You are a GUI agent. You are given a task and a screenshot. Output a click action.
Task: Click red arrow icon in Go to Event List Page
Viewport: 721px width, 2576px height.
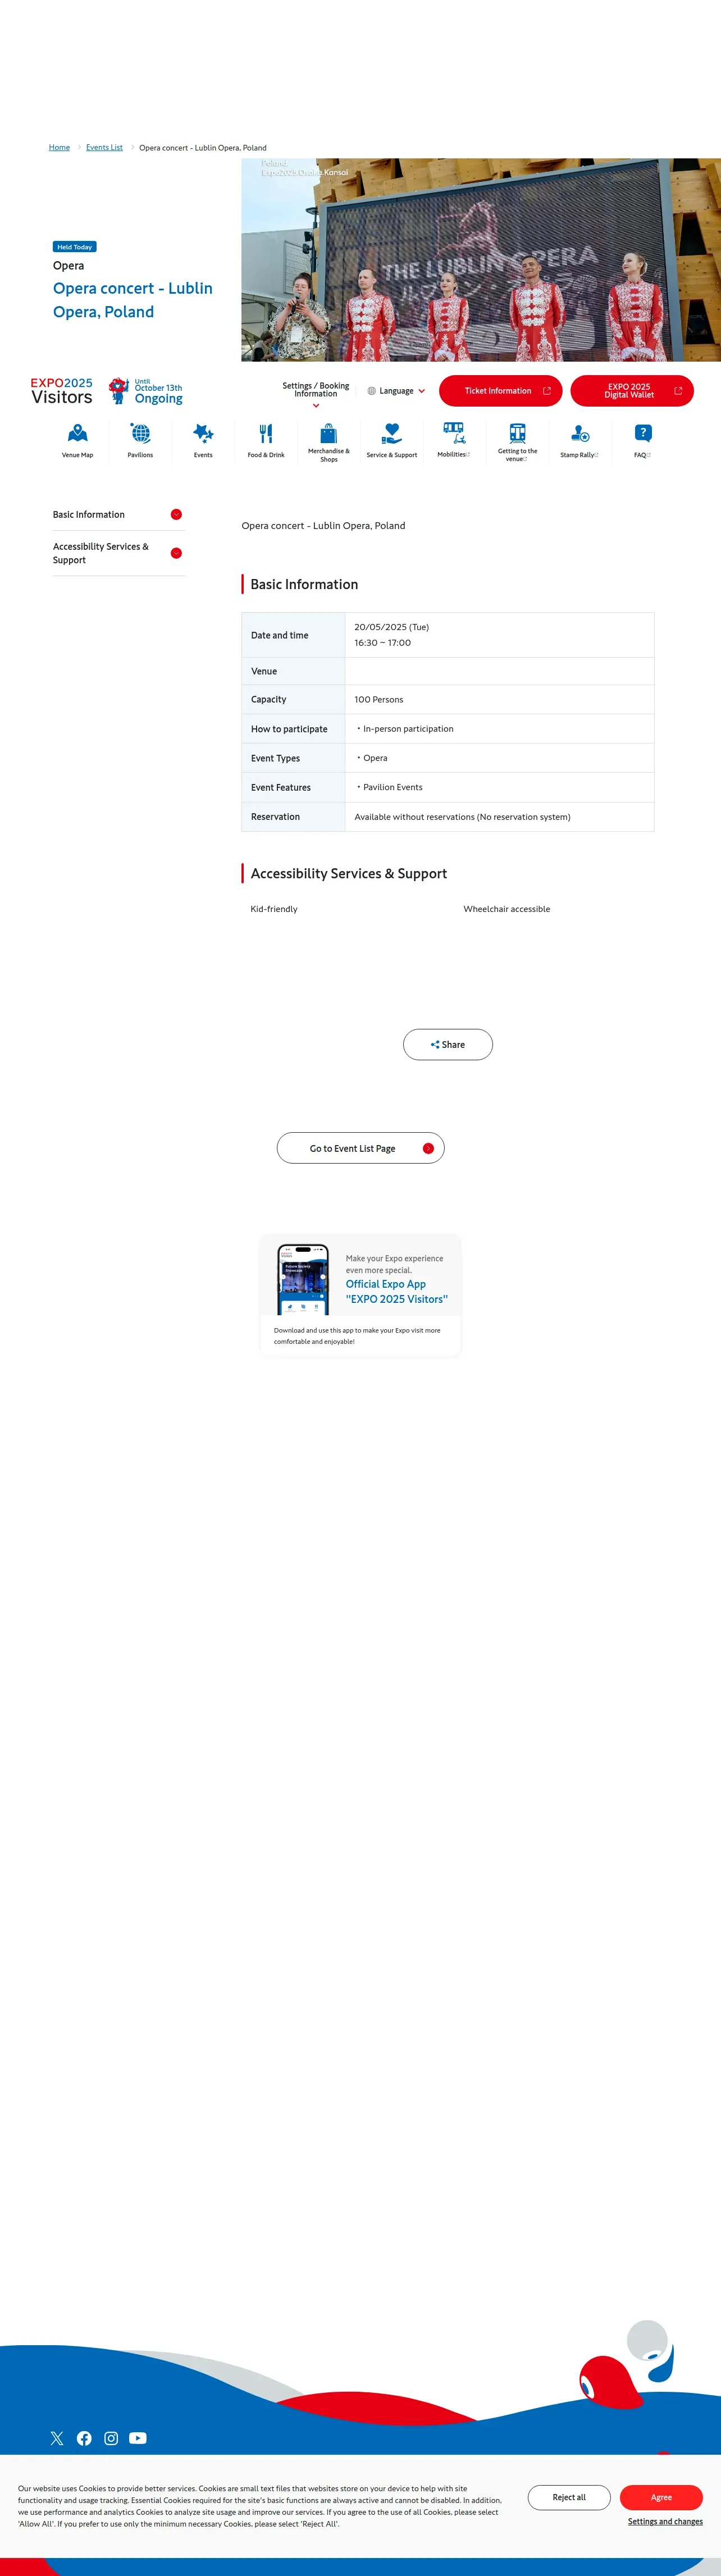428,1148
